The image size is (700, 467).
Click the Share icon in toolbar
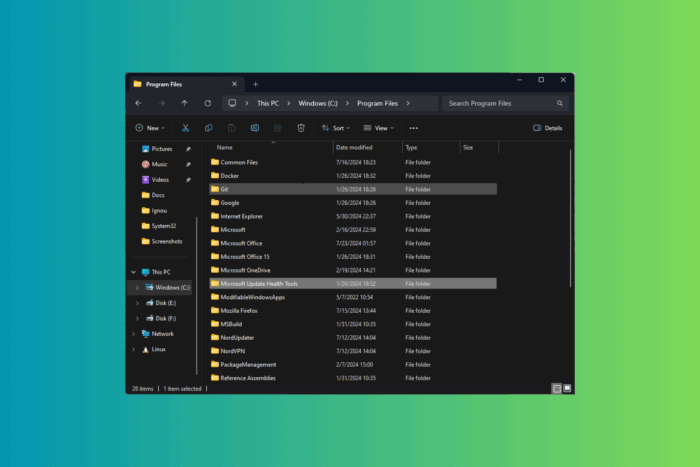click(278, 128)
